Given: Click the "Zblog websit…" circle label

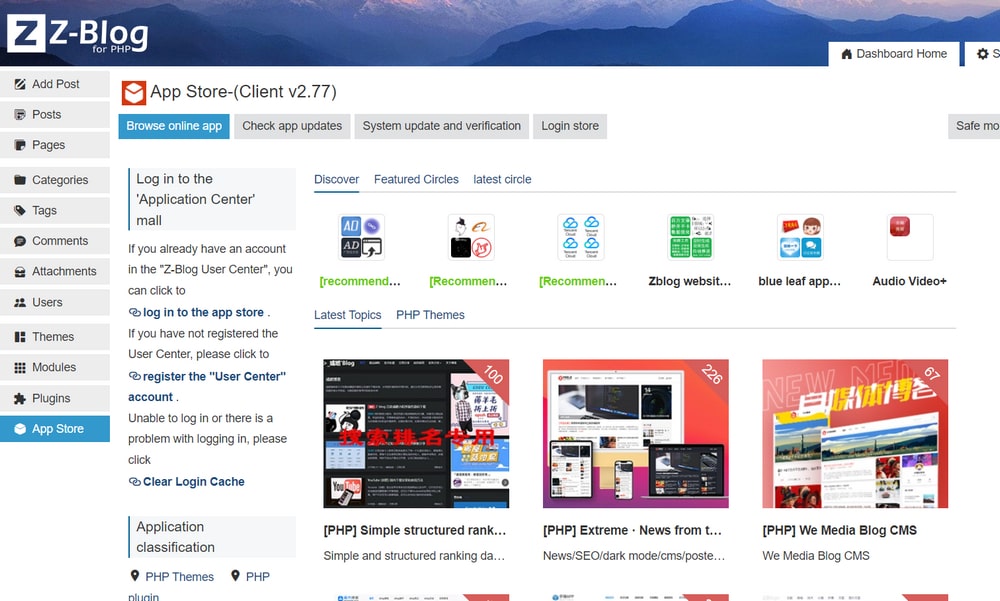Looking at the screenshot, I should (x=689, y=281).
